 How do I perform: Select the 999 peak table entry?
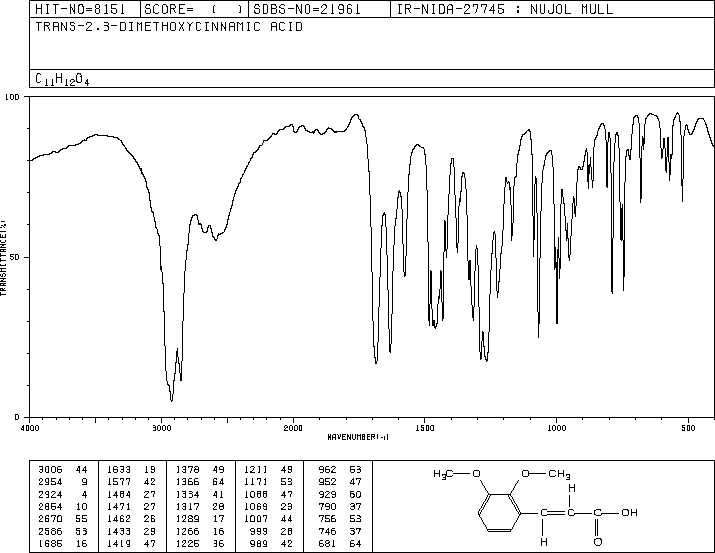click(x=271, y=531)
